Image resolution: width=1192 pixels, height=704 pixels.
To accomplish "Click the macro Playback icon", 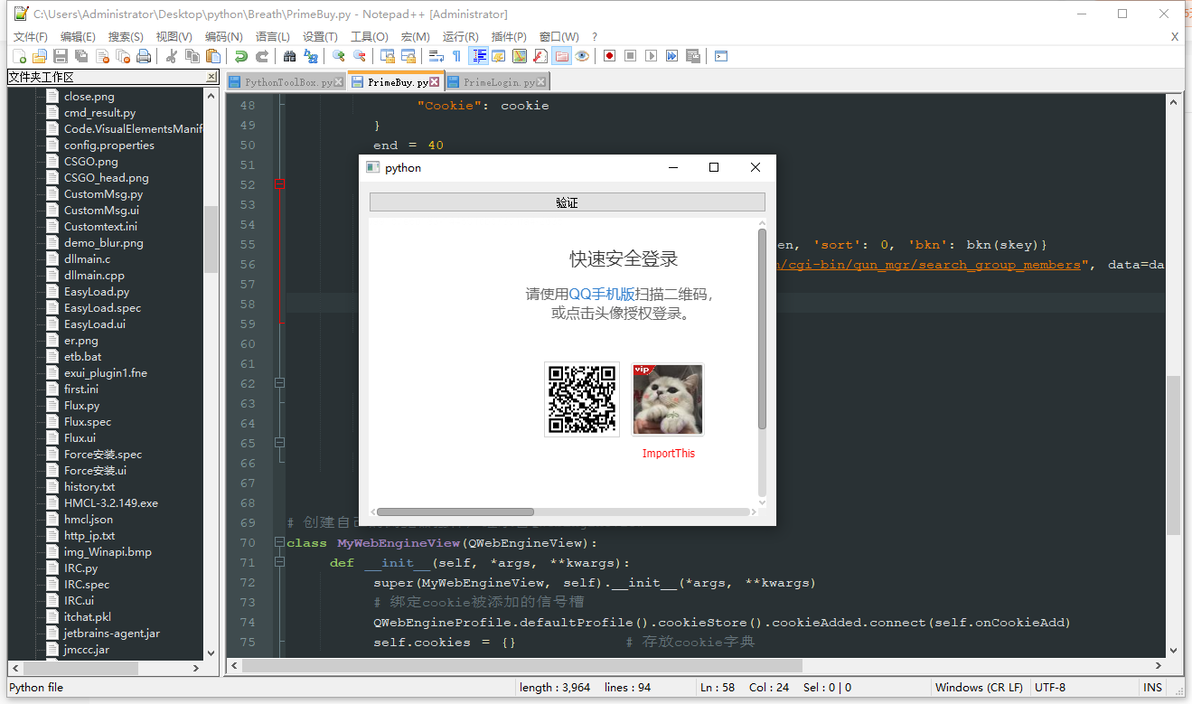I will pyautogui.click(x=651, y=56).
